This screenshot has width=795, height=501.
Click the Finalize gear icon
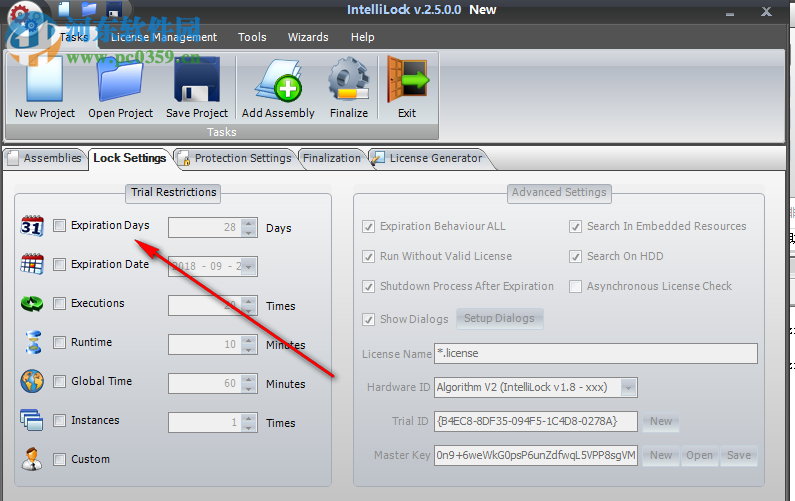tap(348, 80)
